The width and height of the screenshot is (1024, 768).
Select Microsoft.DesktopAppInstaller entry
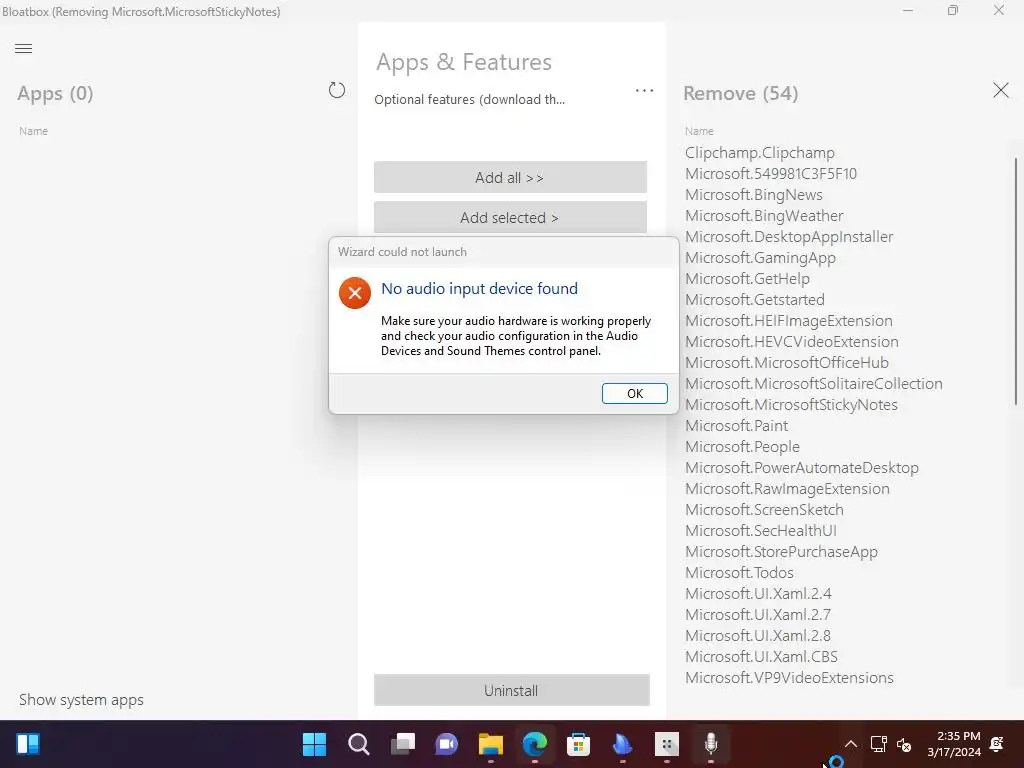click(x=789, y=236)
